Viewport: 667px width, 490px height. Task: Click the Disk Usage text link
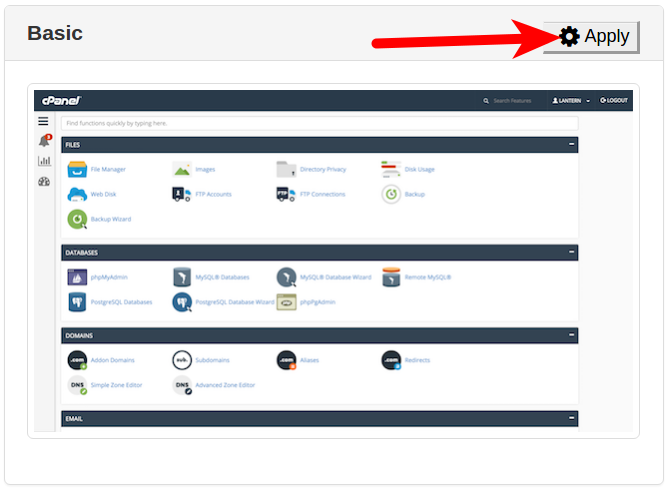[419, 169]
